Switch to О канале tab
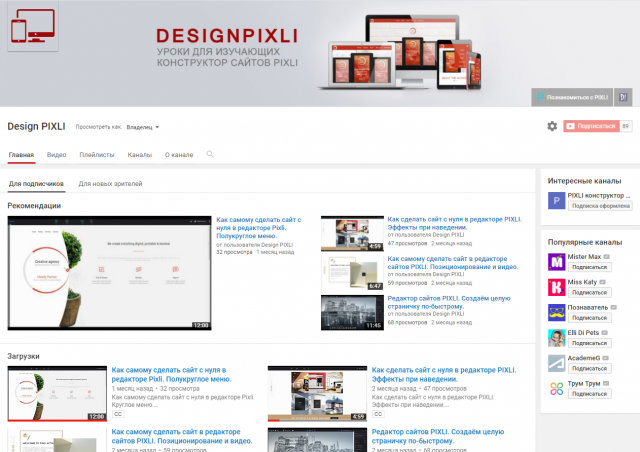640x452 pixels. (179, 155)
